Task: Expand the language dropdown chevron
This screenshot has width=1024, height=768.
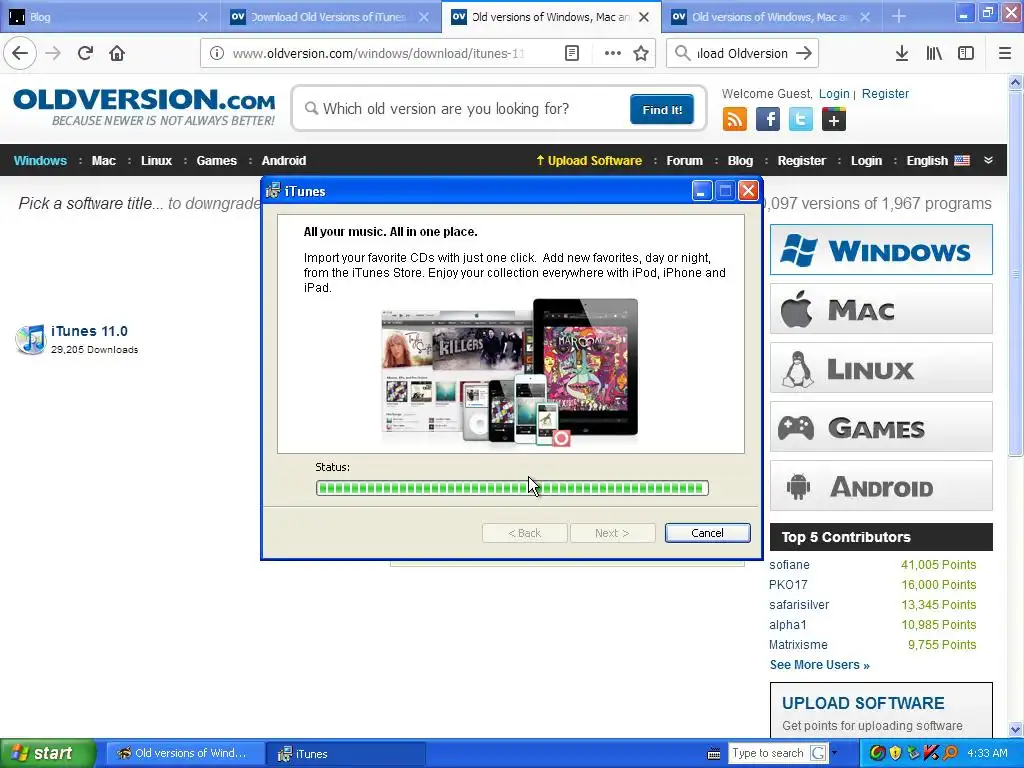Action: pos(988,160)
